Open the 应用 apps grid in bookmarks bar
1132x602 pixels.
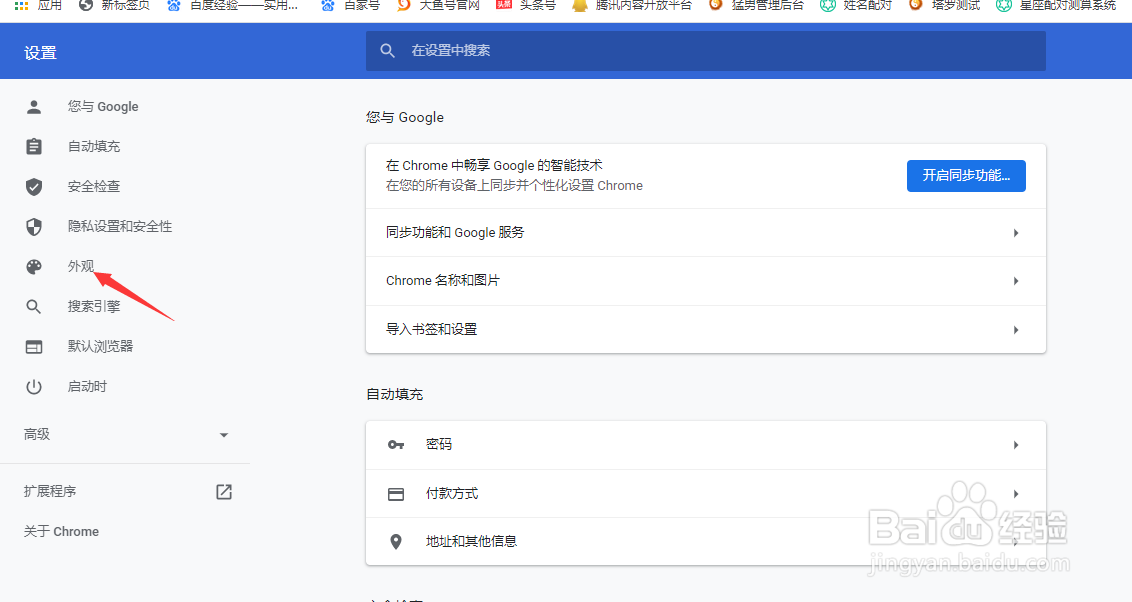pos(38,5)
